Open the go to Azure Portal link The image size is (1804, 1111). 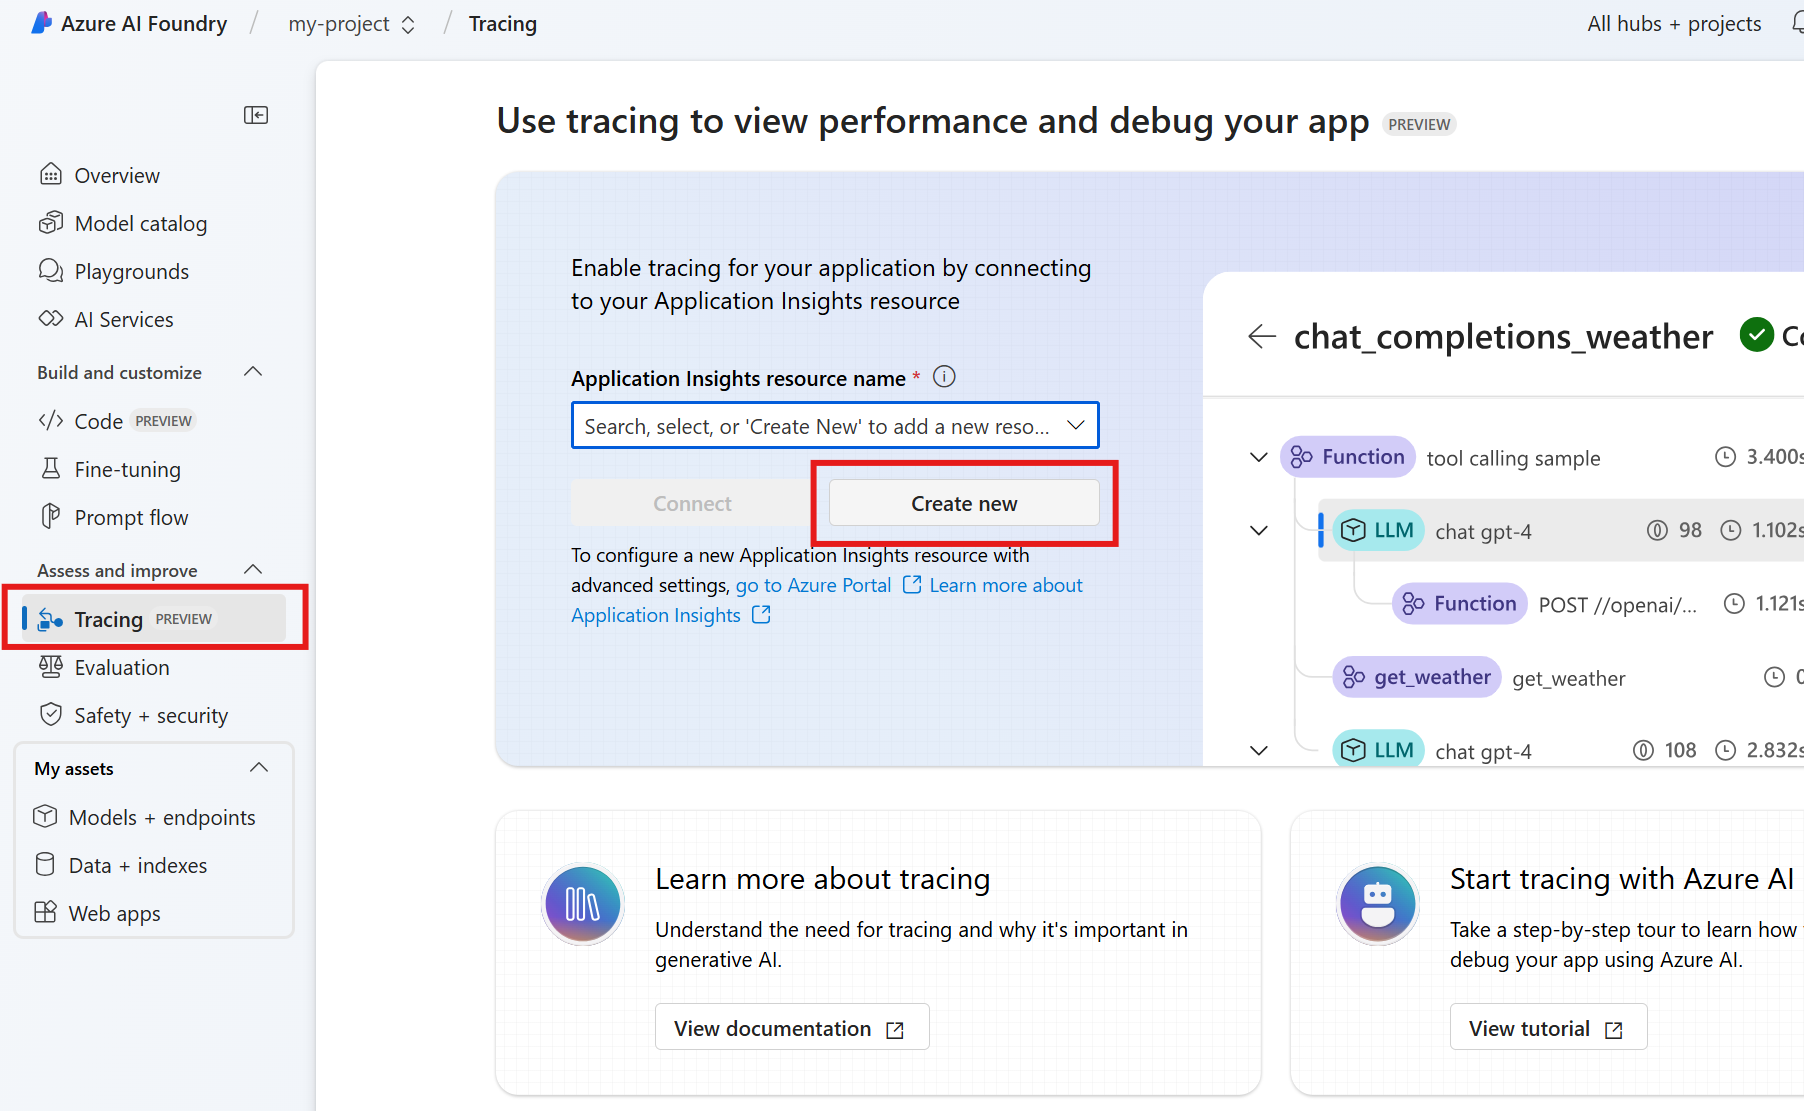[813, 584]
